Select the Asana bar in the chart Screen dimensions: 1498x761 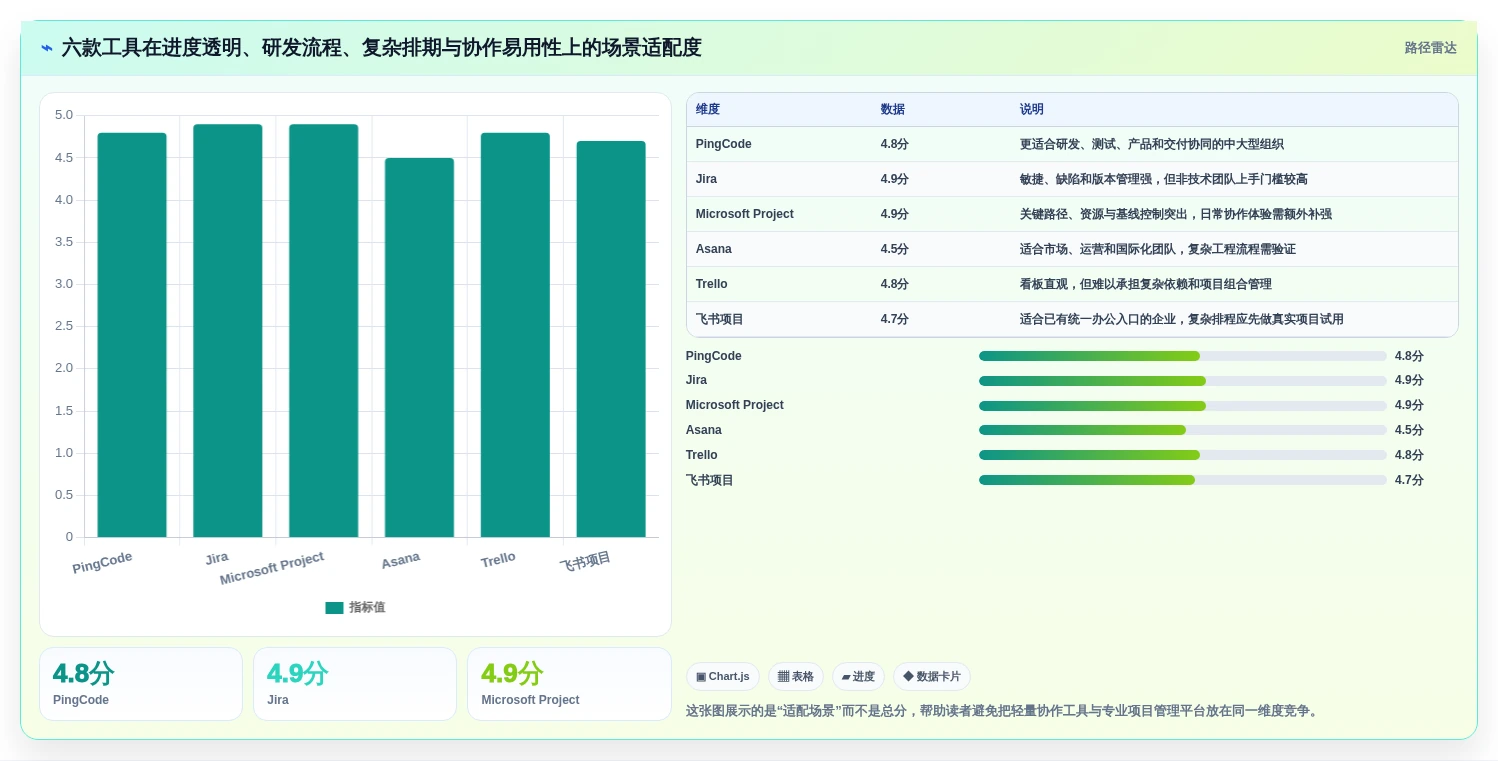pyautogui.click(x=419, y=348)
